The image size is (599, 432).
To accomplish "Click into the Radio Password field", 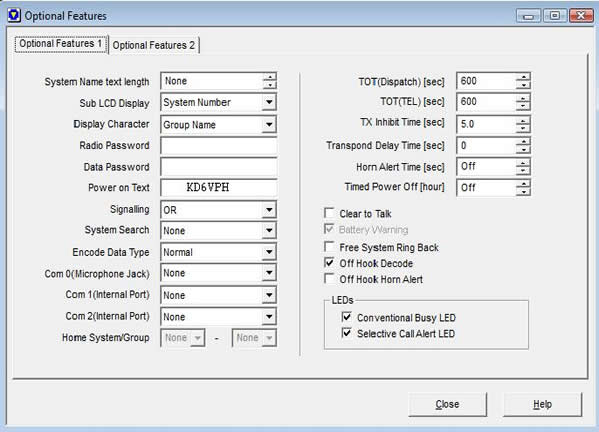I will click(x=219, y=146).
